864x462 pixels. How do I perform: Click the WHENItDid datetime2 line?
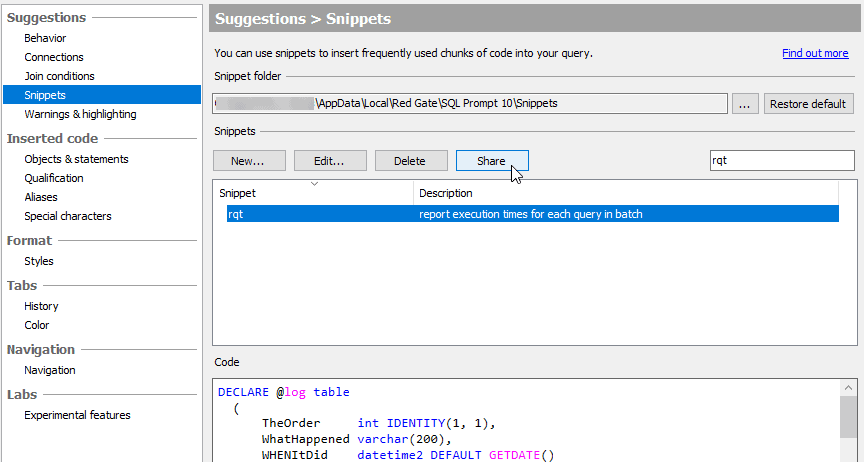click(x=408, y=455)
